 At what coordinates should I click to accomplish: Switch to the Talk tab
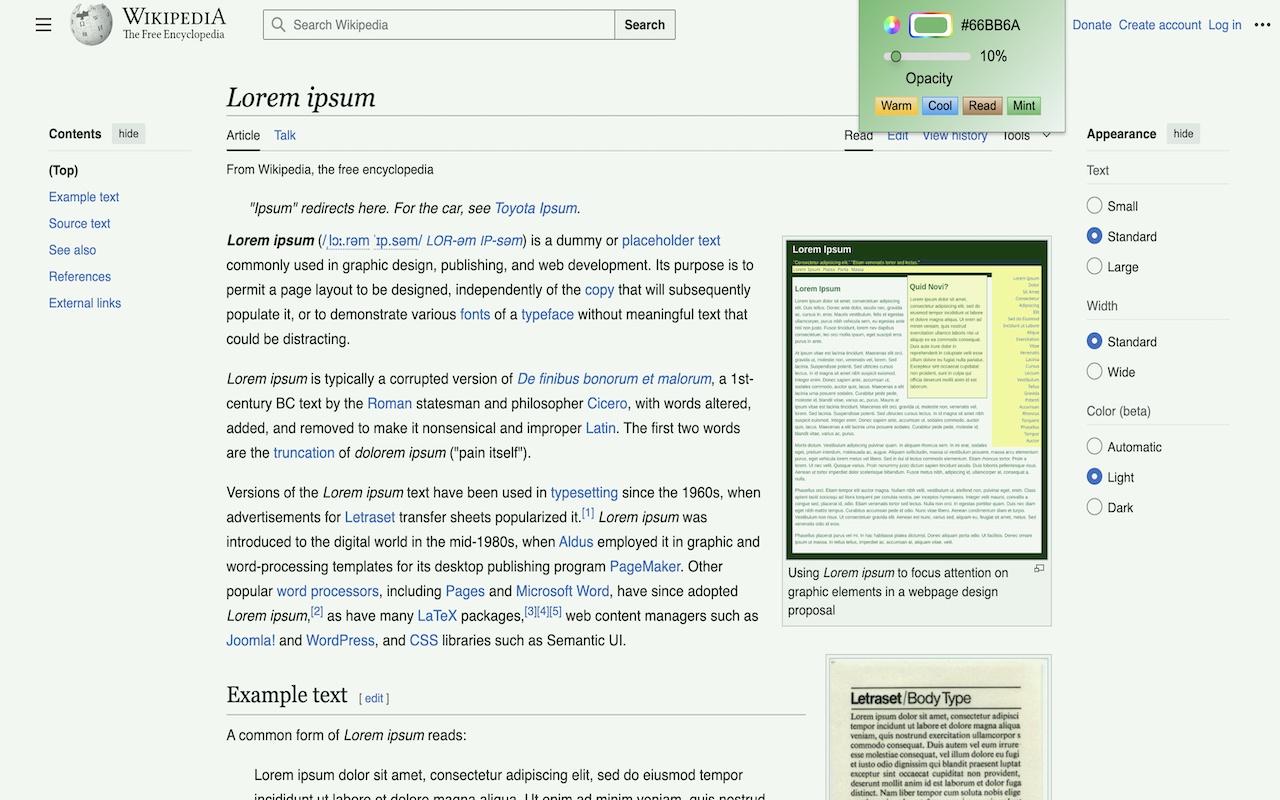click(285, 135)
